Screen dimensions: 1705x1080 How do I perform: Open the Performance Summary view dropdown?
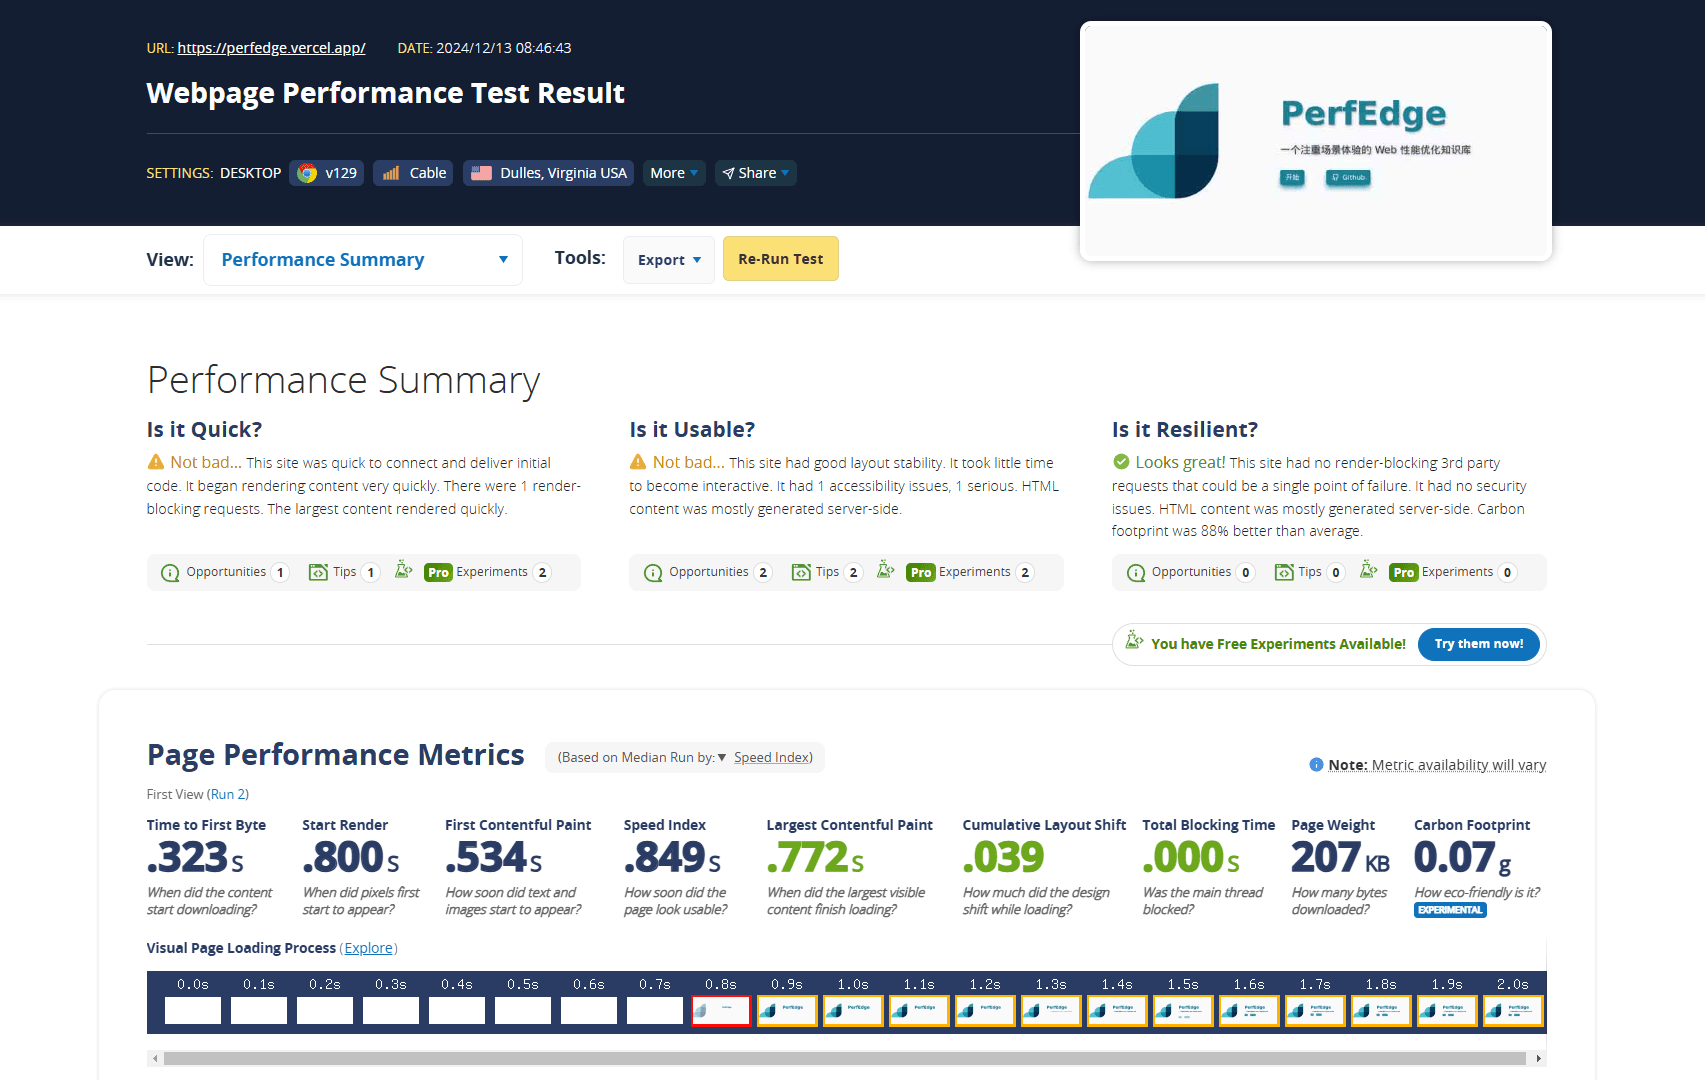[x=363, y=259]
